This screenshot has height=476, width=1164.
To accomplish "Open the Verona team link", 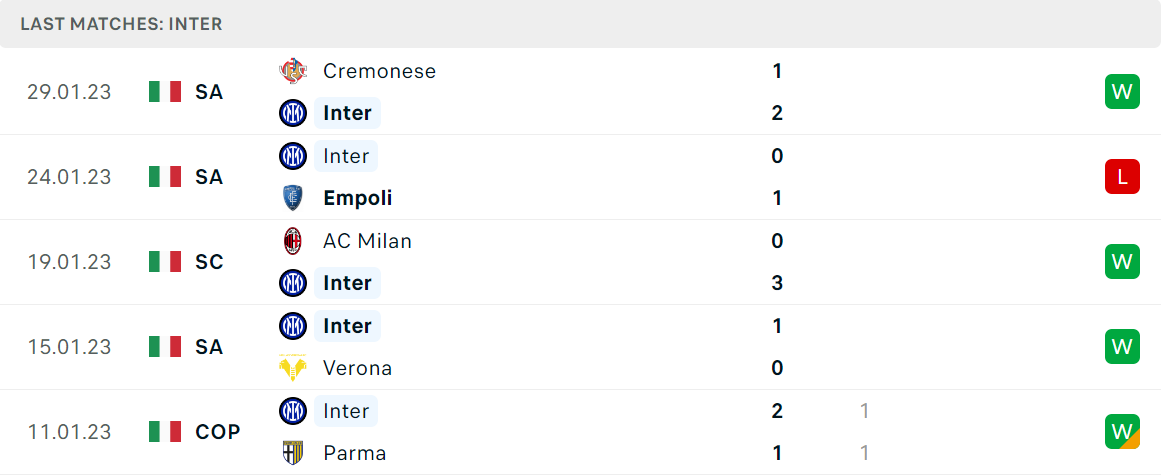I will click(357, 368).
